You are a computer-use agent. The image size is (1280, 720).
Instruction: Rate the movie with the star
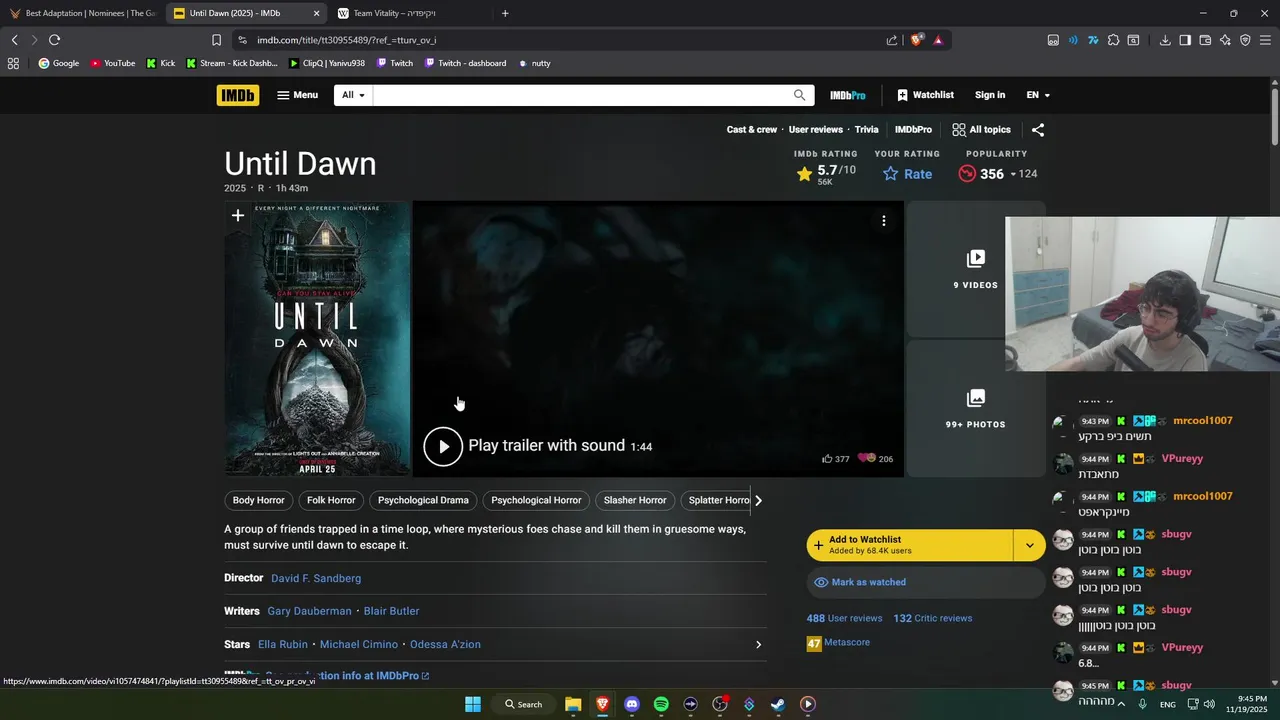907,174
